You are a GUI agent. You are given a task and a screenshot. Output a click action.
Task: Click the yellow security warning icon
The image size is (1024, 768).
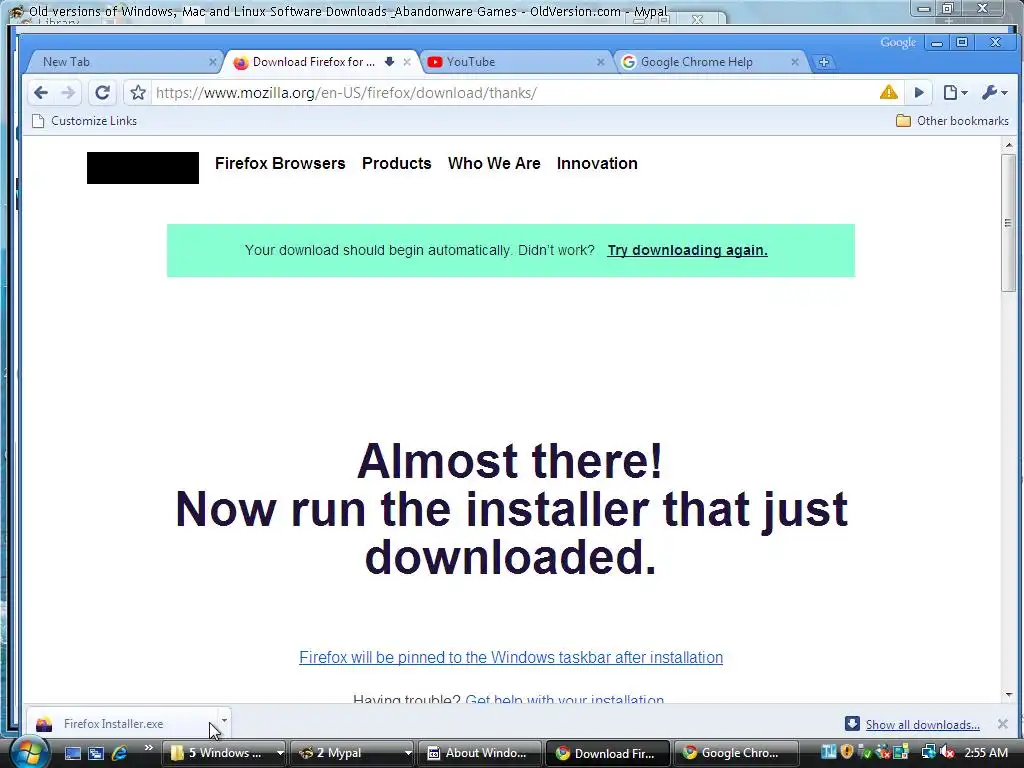pos(888,93)
